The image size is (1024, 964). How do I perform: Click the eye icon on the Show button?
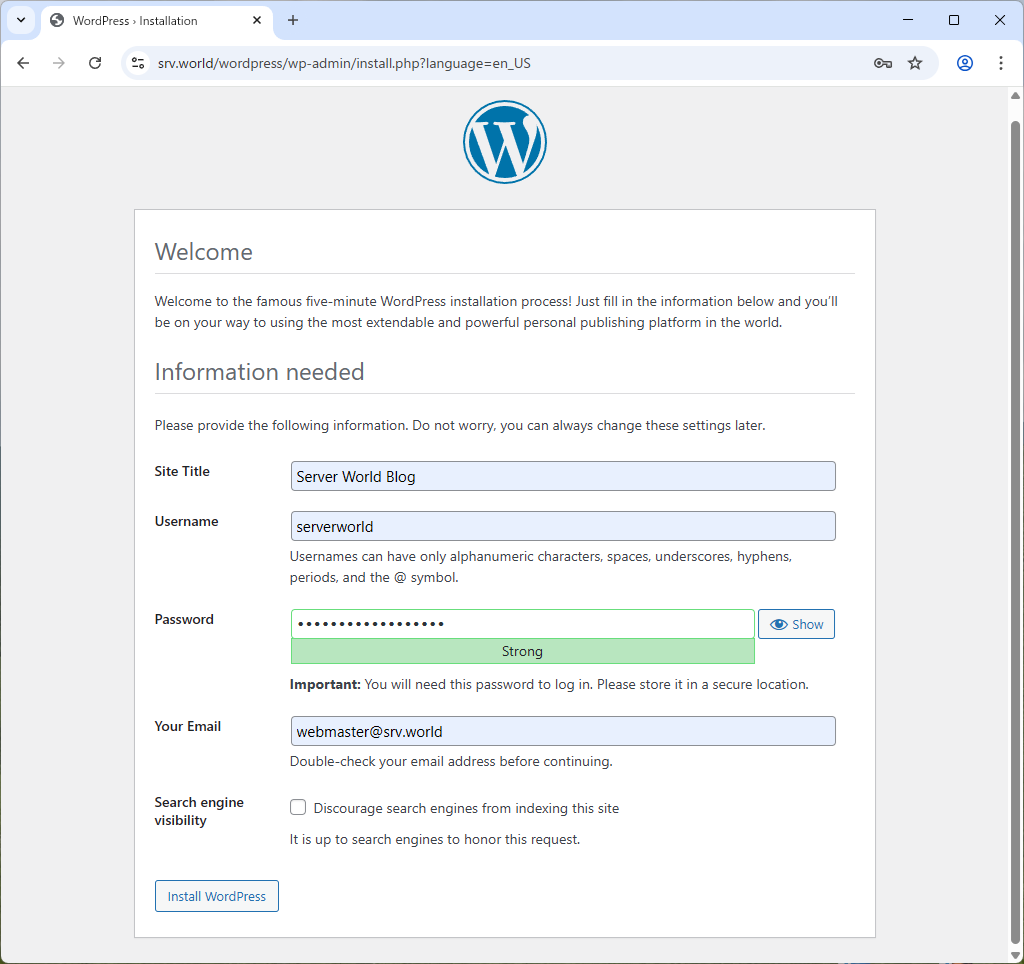tap(778, 623)
